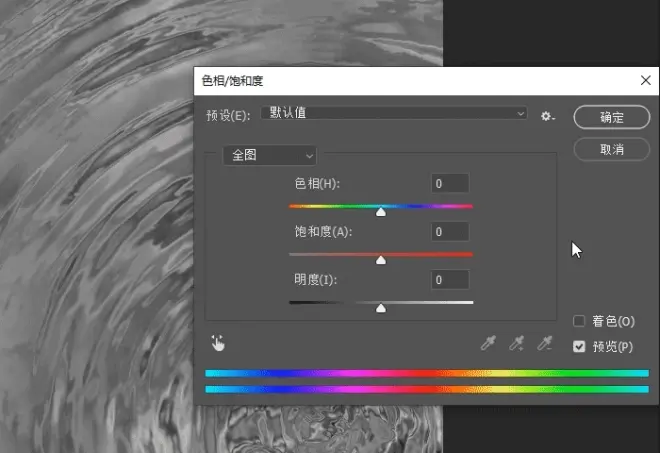Click the 色相(H): label
The height and width of the screenshot is (453, 660).
tap(317, 184)
